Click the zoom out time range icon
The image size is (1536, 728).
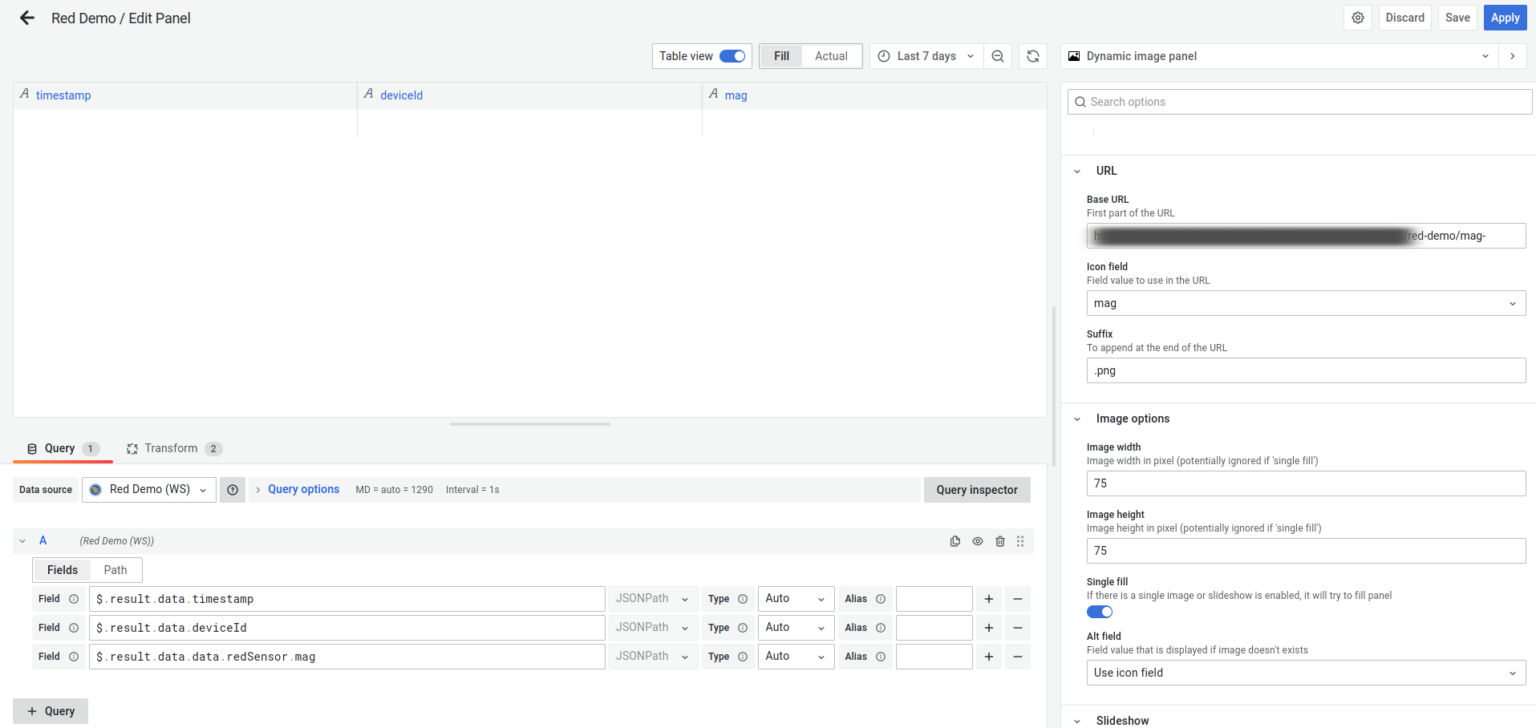point(997,56)
